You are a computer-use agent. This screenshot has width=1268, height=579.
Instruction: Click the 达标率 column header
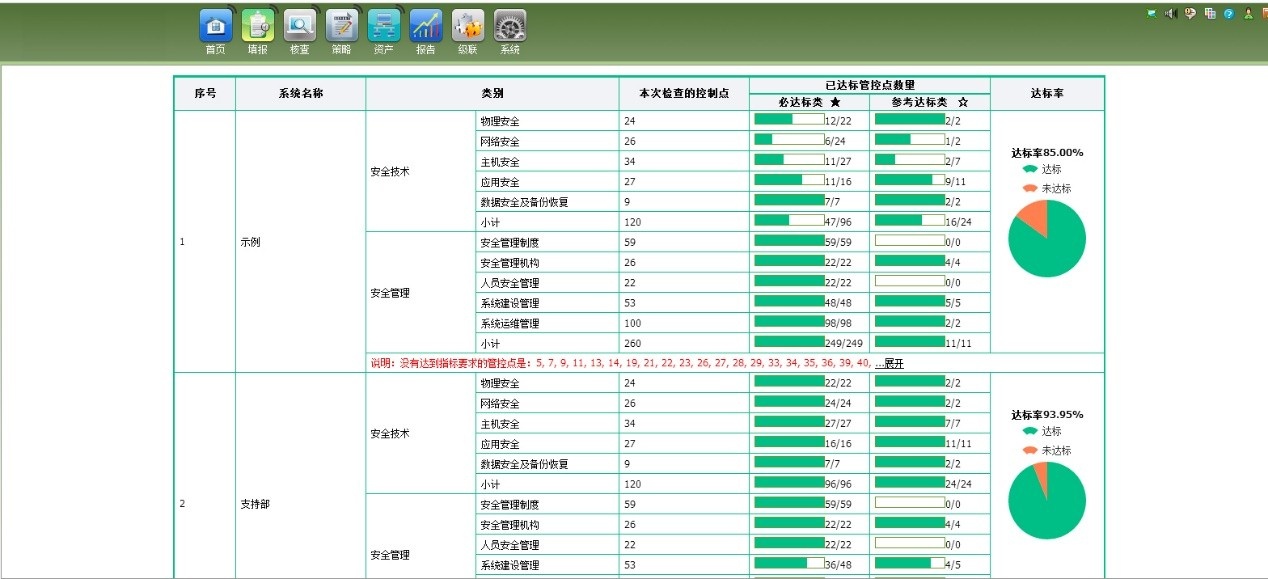1046,93
